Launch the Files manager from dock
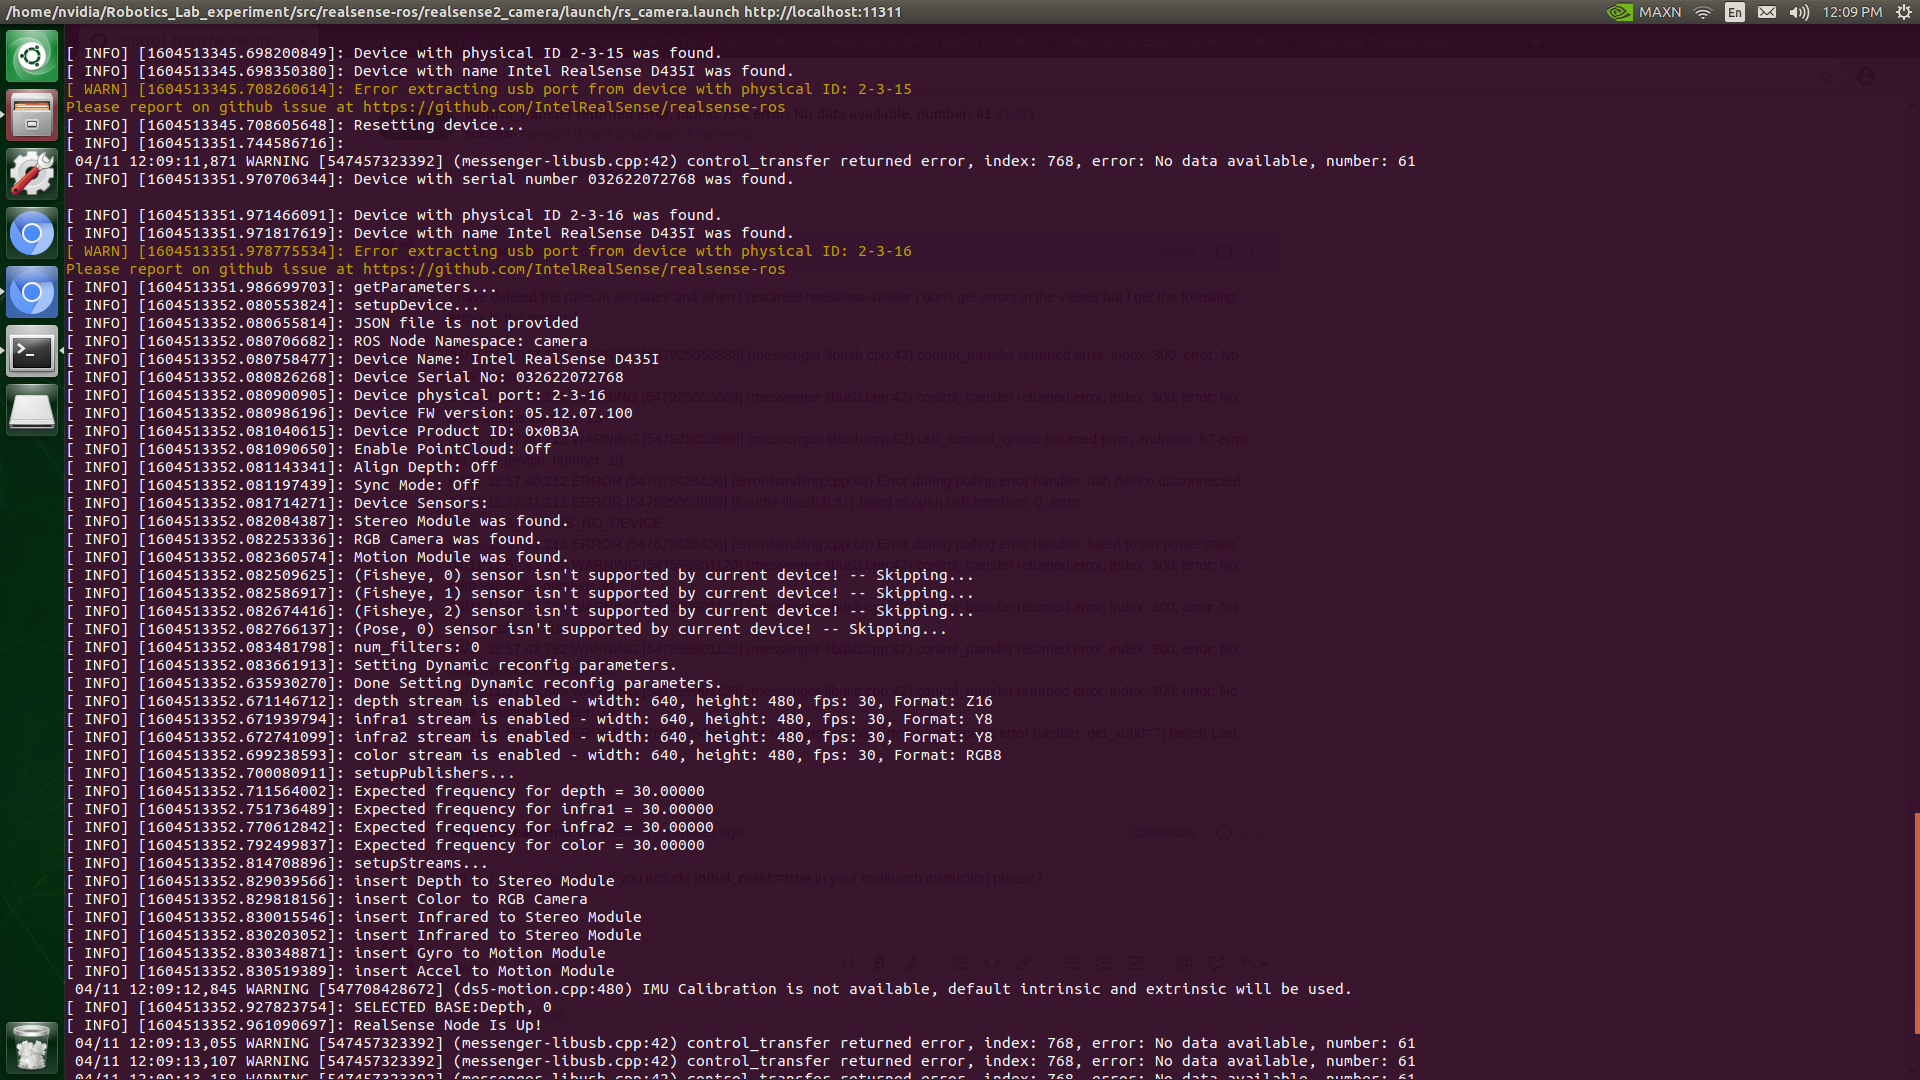The height and width of the screenshot is (1080, 1920). pyautogui.click(x=32, y=115)
